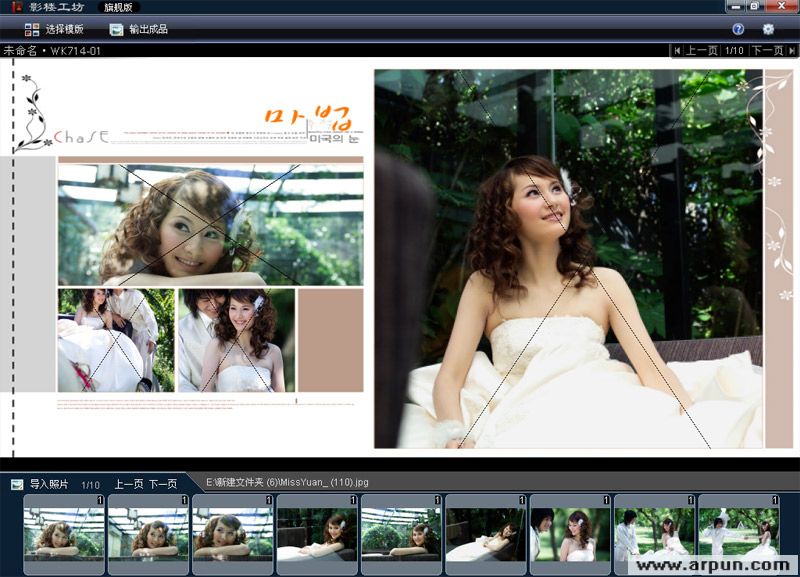Click 下一页 in the photo strip bar
The height and width of the screenshot is (577, 800).
pyautogui.click(x=163, y=484)
